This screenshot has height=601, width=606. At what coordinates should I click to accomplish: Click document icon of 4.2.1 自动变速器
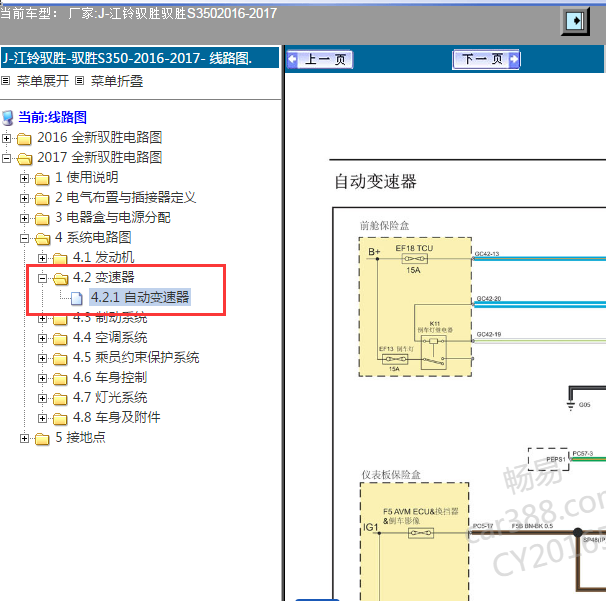click(x=77, y=298)
